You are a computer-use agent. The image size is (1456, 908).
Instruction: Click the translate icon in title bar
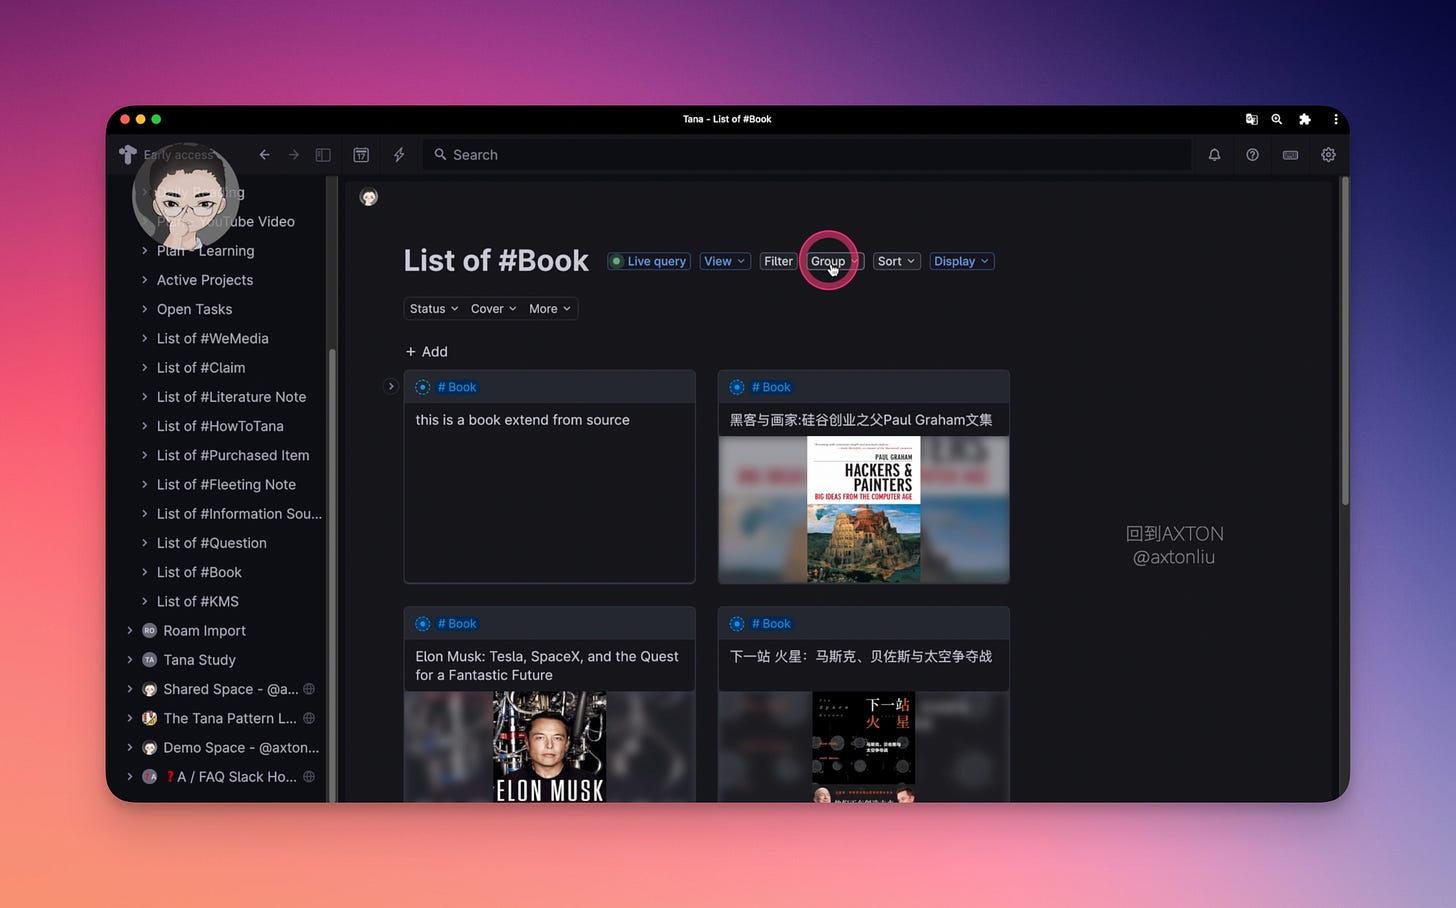tap(1251, 119)
